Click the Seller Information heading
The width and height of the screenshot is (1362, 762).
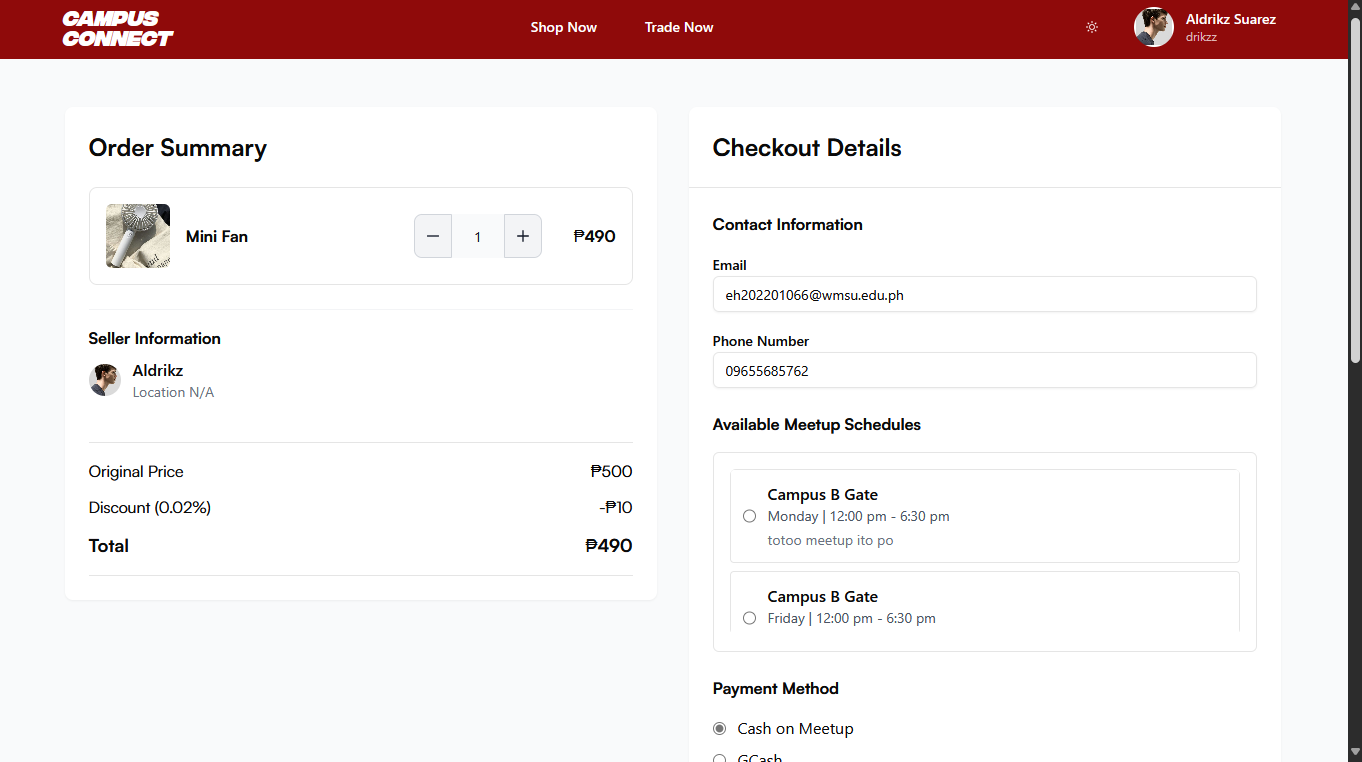[x=155, y=338]
